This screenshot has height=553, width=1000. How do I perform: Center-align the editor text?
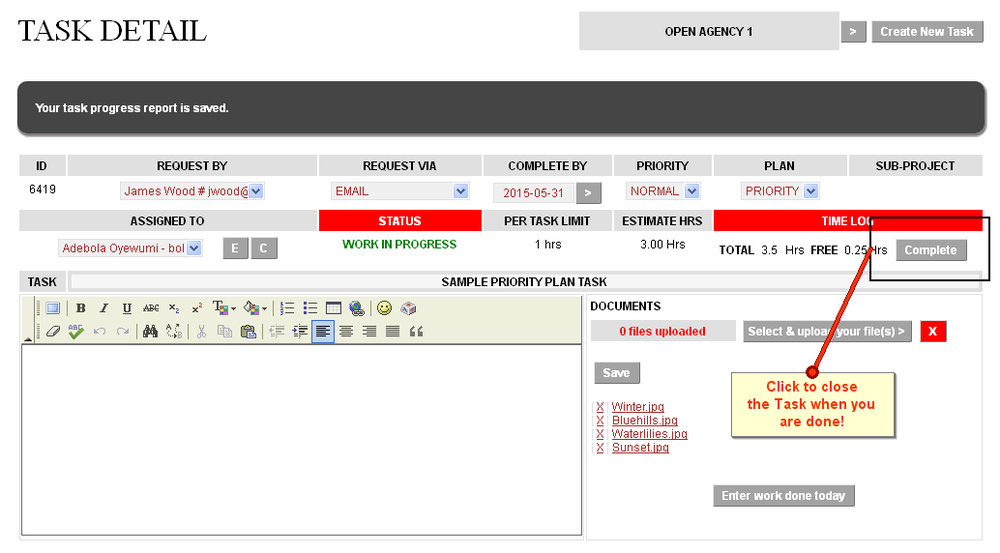[346, 332]
